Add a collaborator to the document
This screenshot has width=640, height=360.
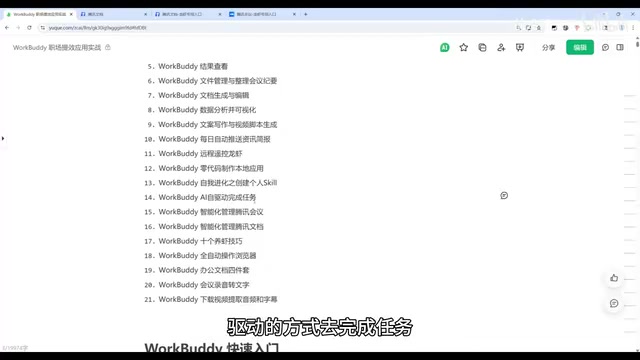pyautogui.click(x=501, y=47)
